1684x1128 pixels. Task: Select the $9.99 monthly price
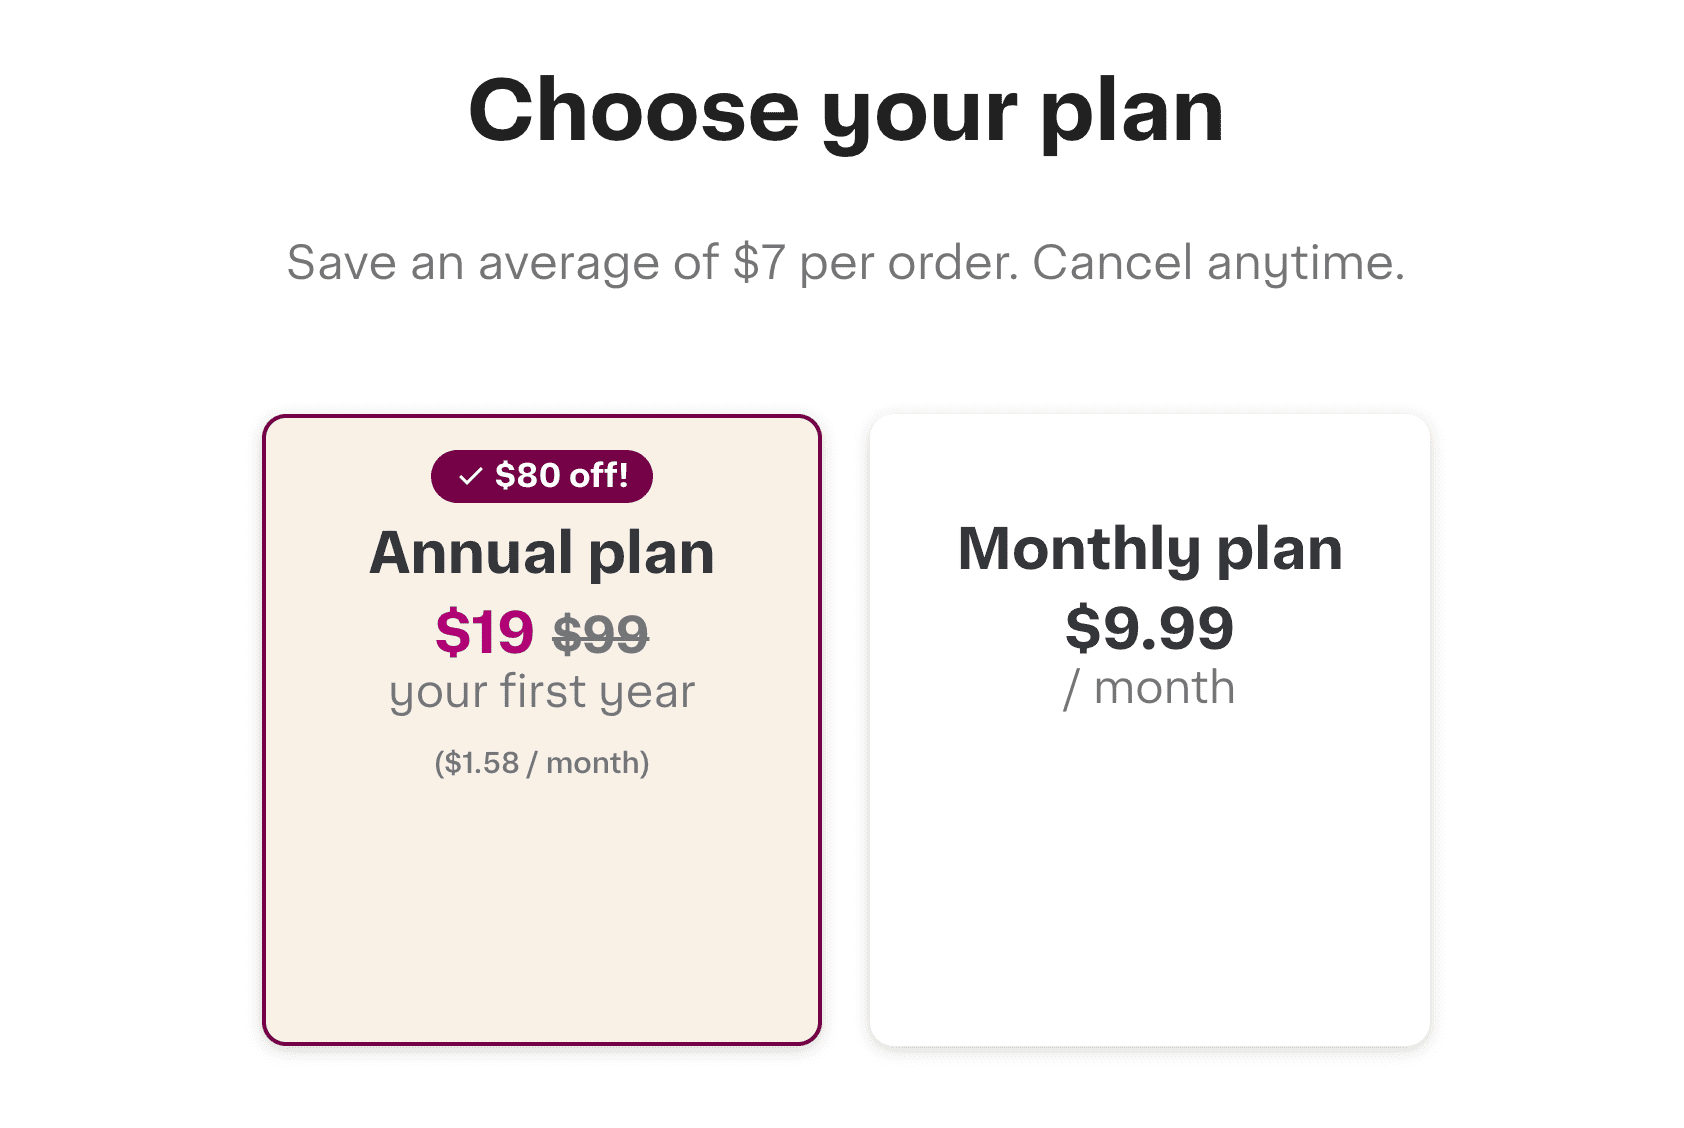point(1151,628)
